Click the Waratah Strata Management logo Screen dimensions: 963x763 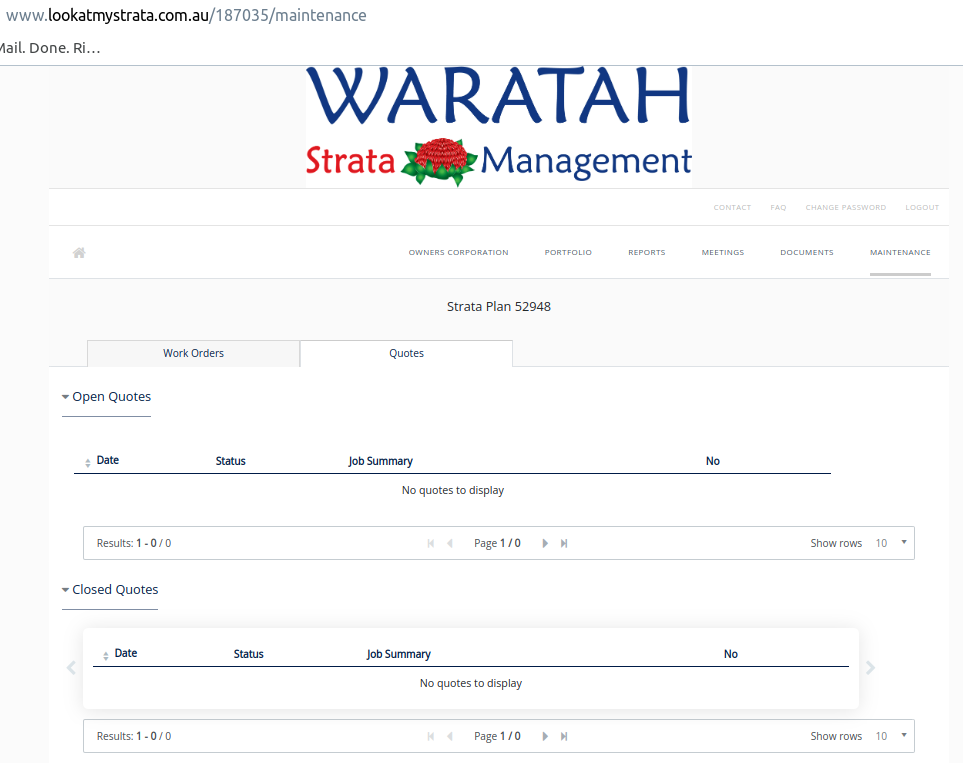click(499, 127)
